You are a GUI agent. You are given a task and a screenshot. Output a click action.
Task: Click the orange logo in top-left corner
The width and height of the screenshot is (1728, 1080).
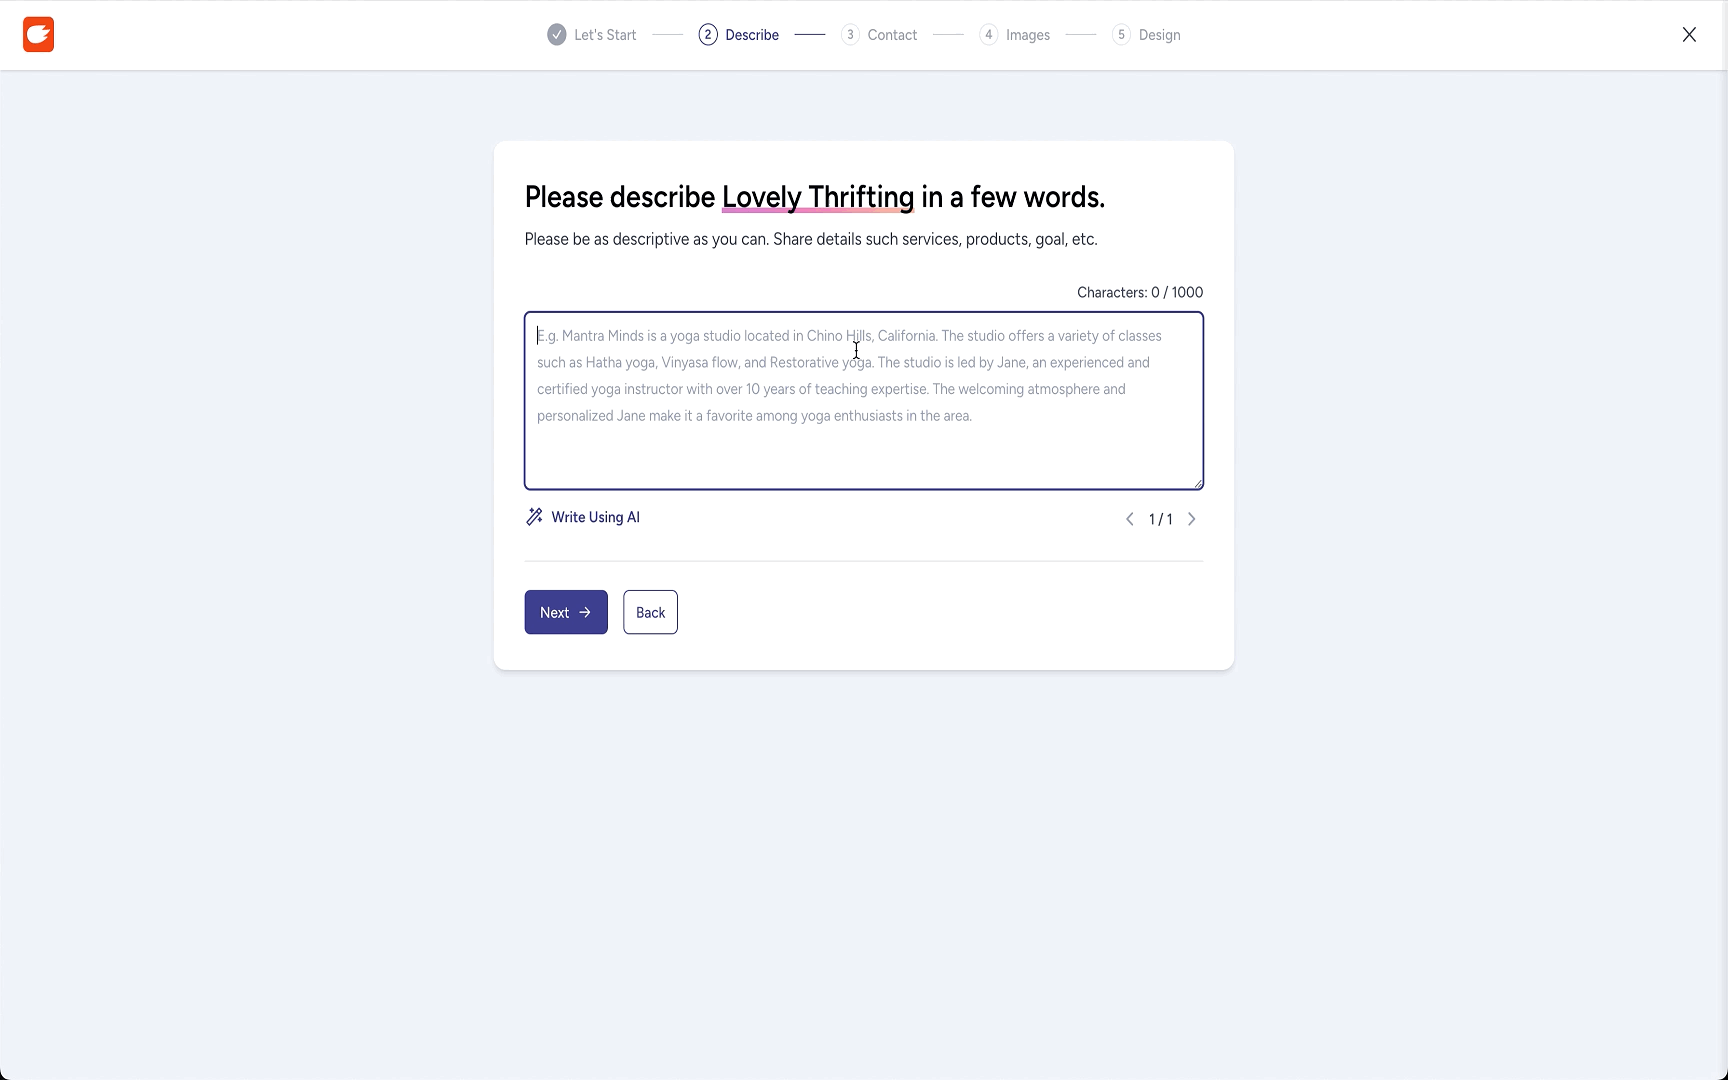(x=38, y=34)
